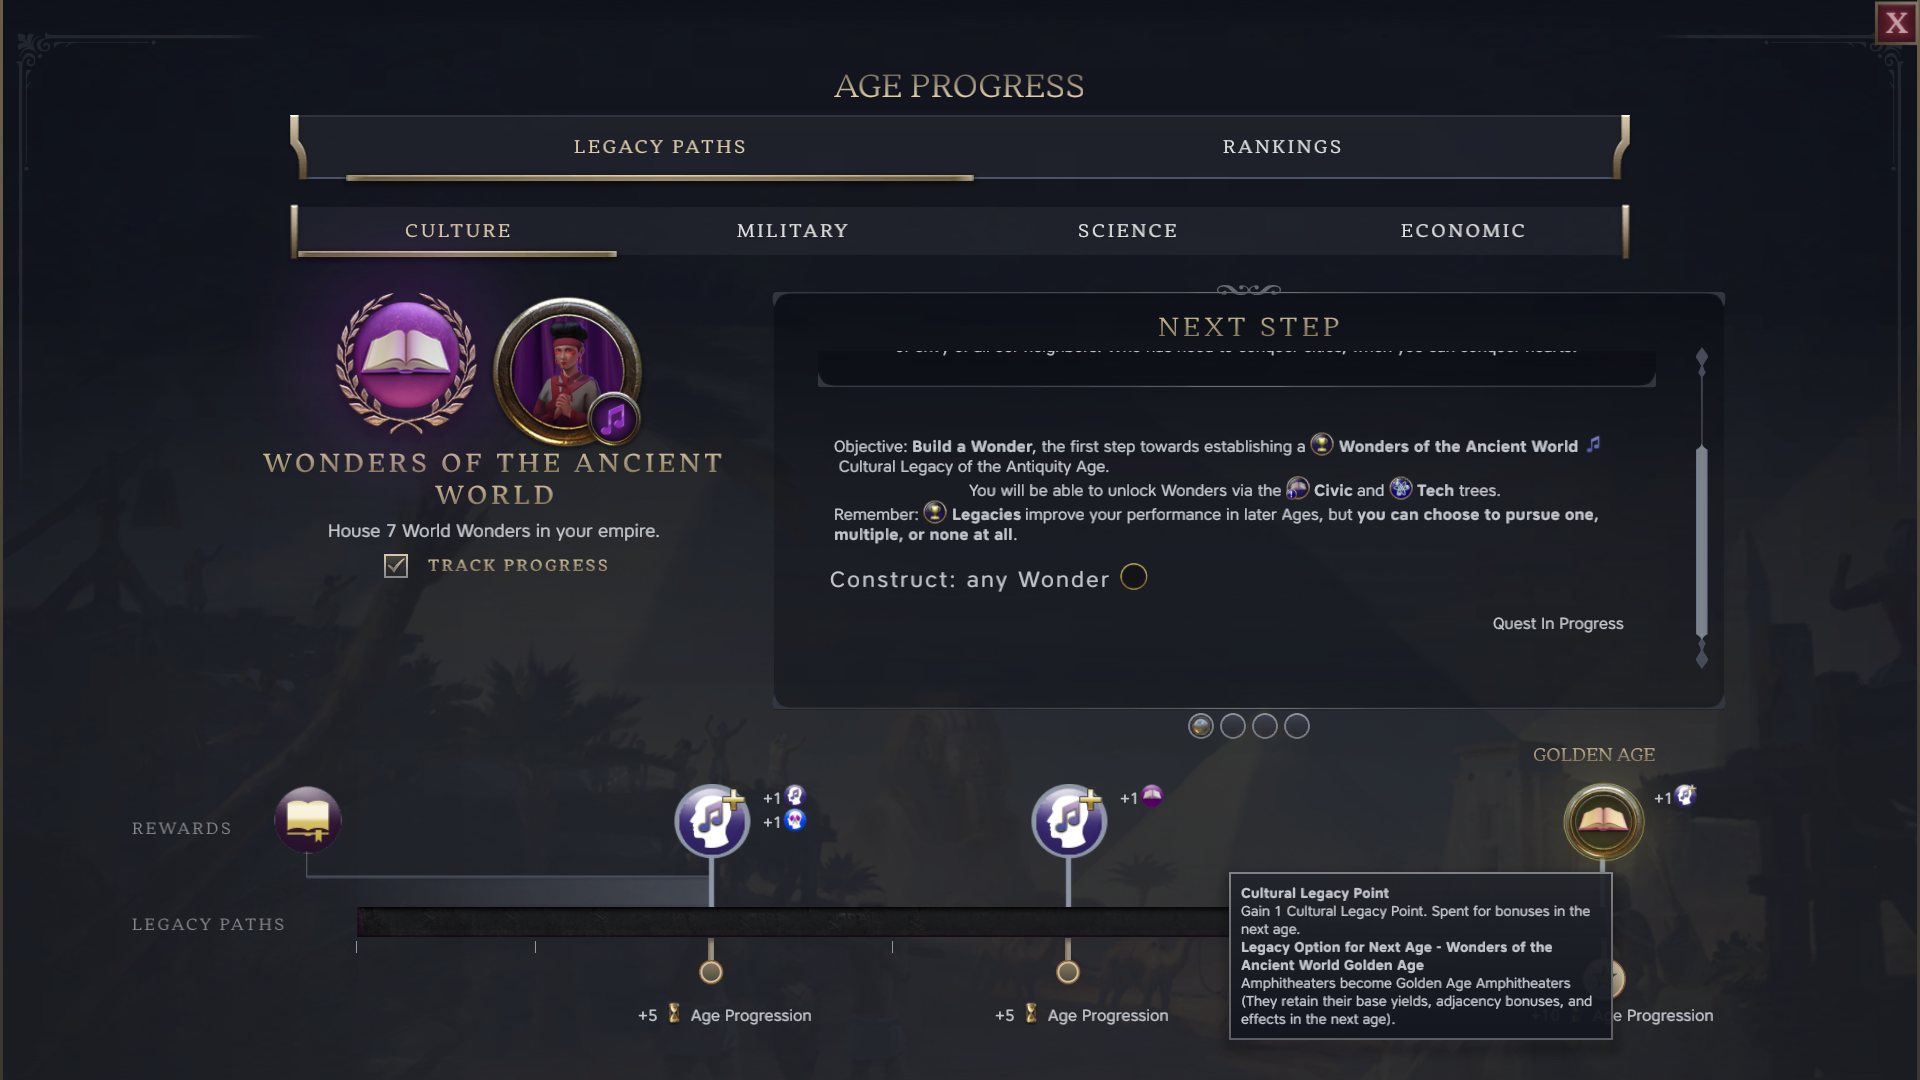Screen dimensions: 1920x1080
Task: Click the yellow book rewards icon
Action: (x=308, y=820)
